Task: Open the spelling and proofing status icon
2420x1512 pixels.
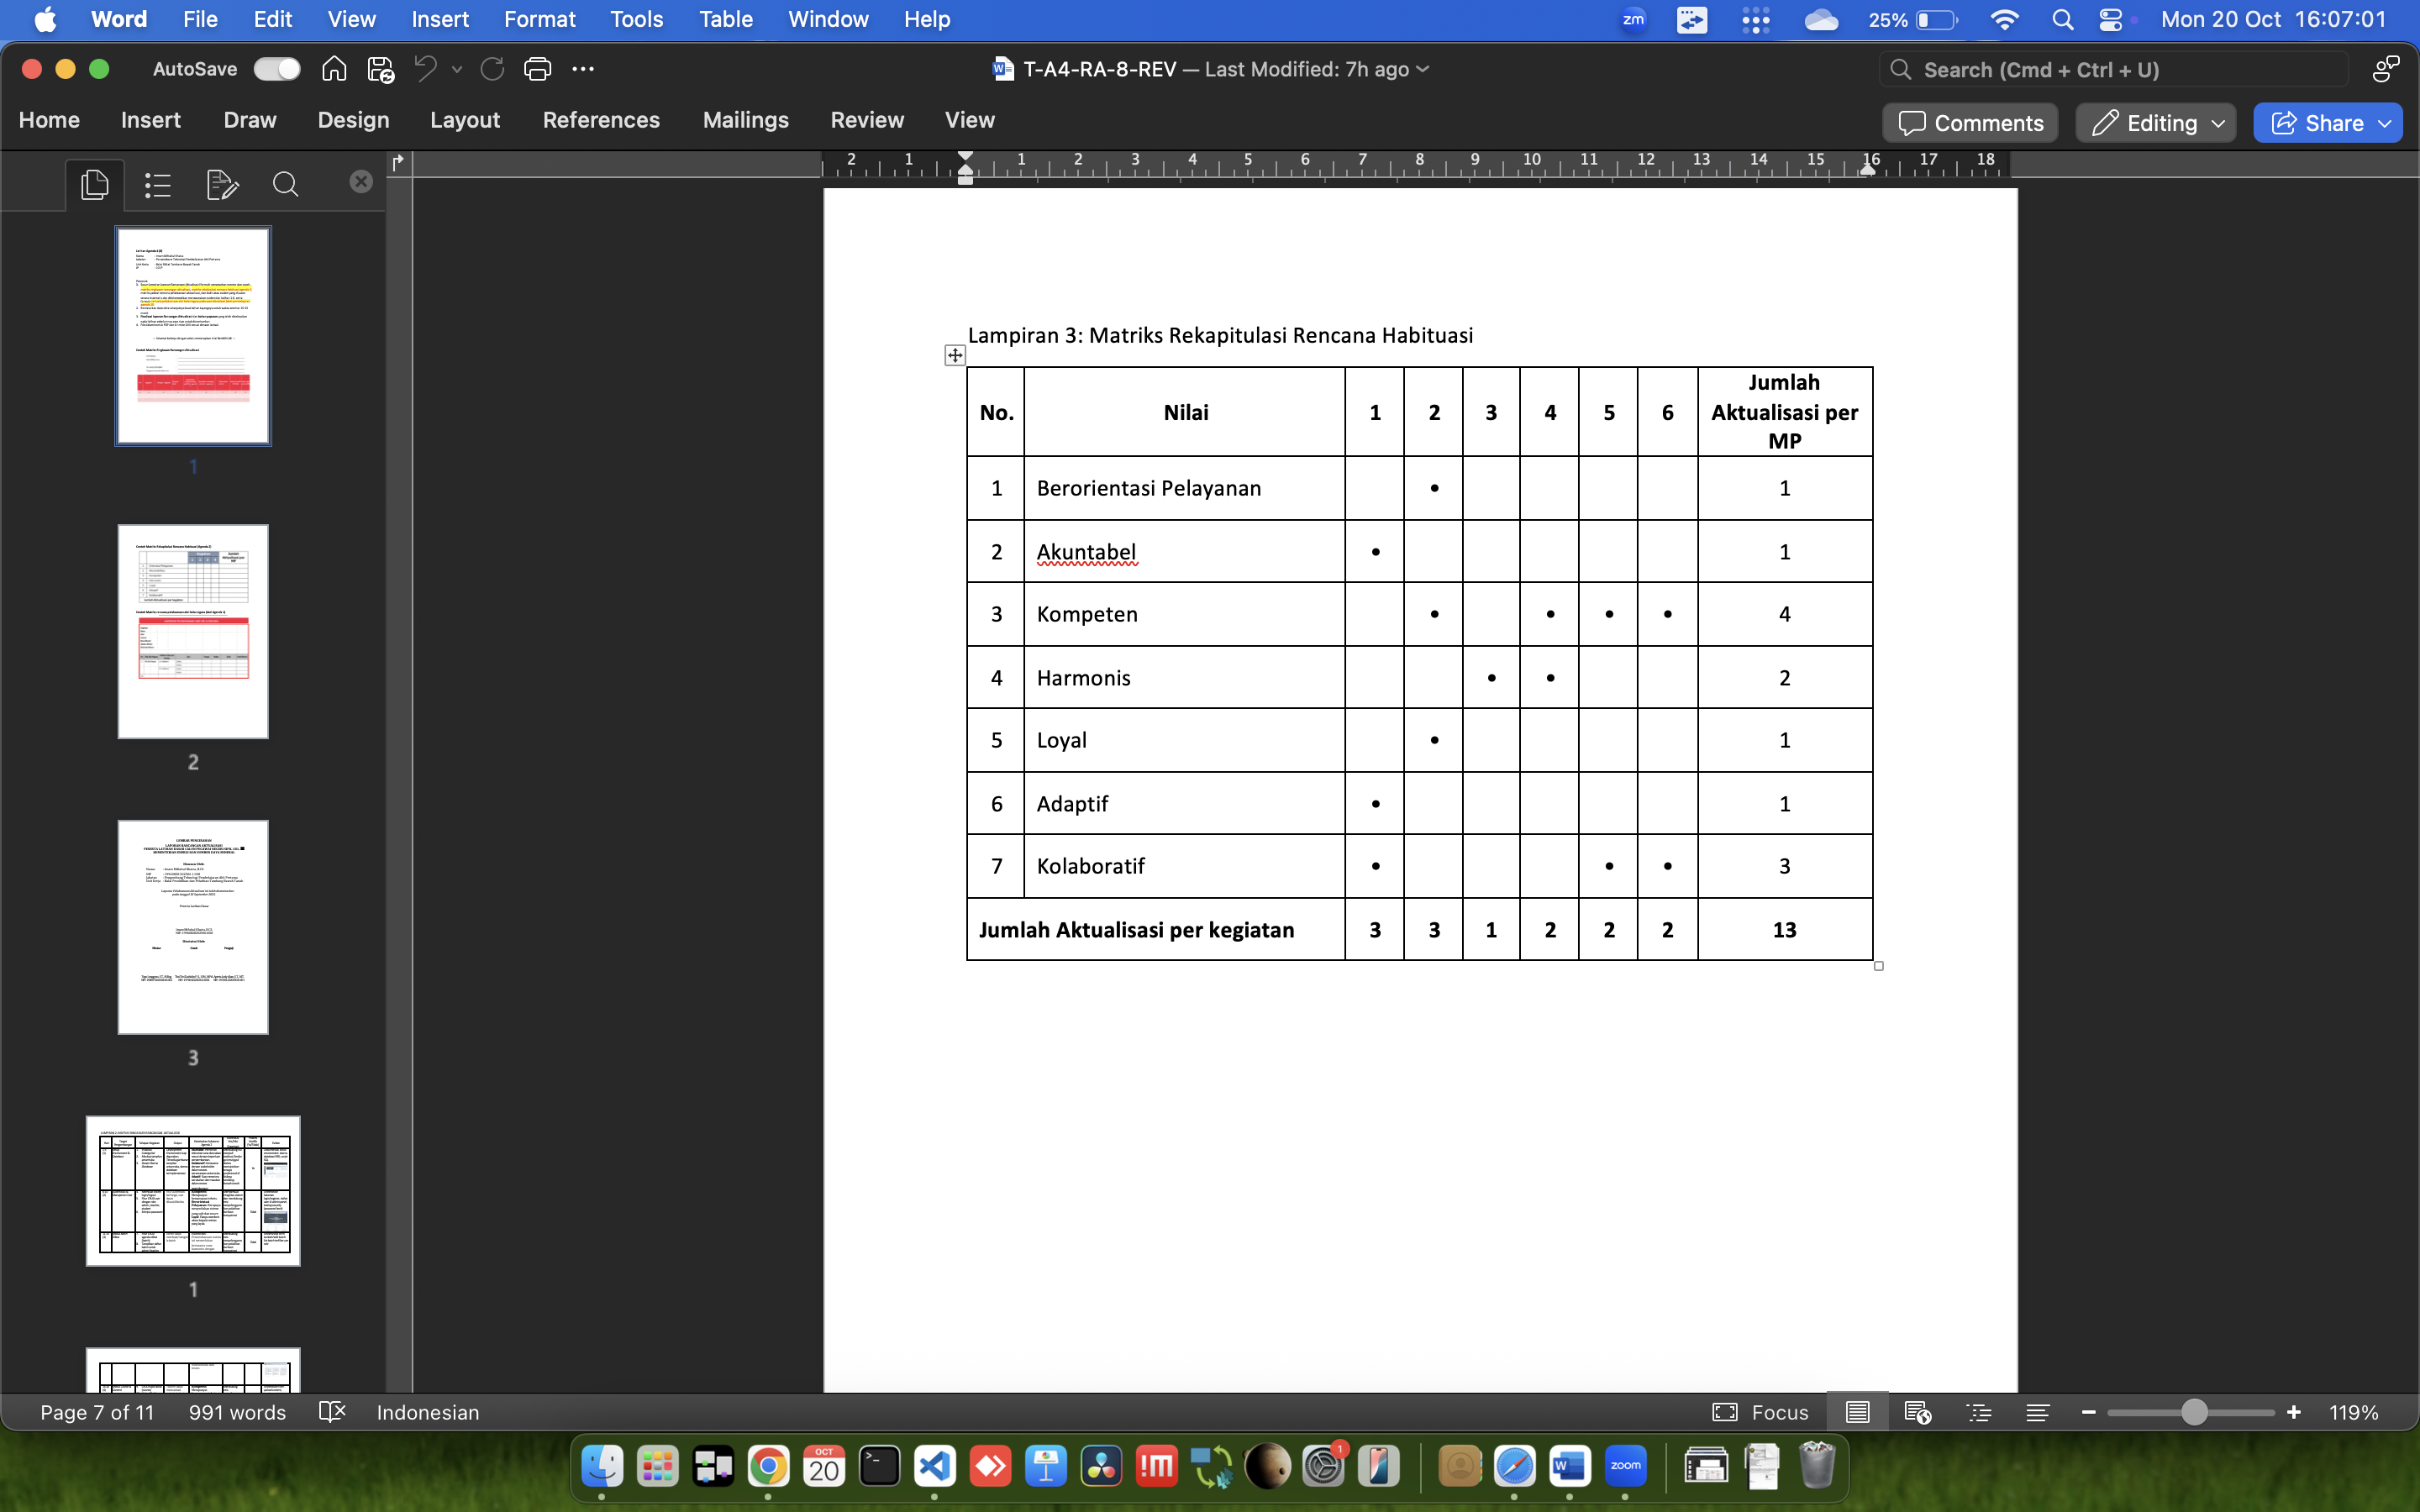Action: [x=331, y=1412]
